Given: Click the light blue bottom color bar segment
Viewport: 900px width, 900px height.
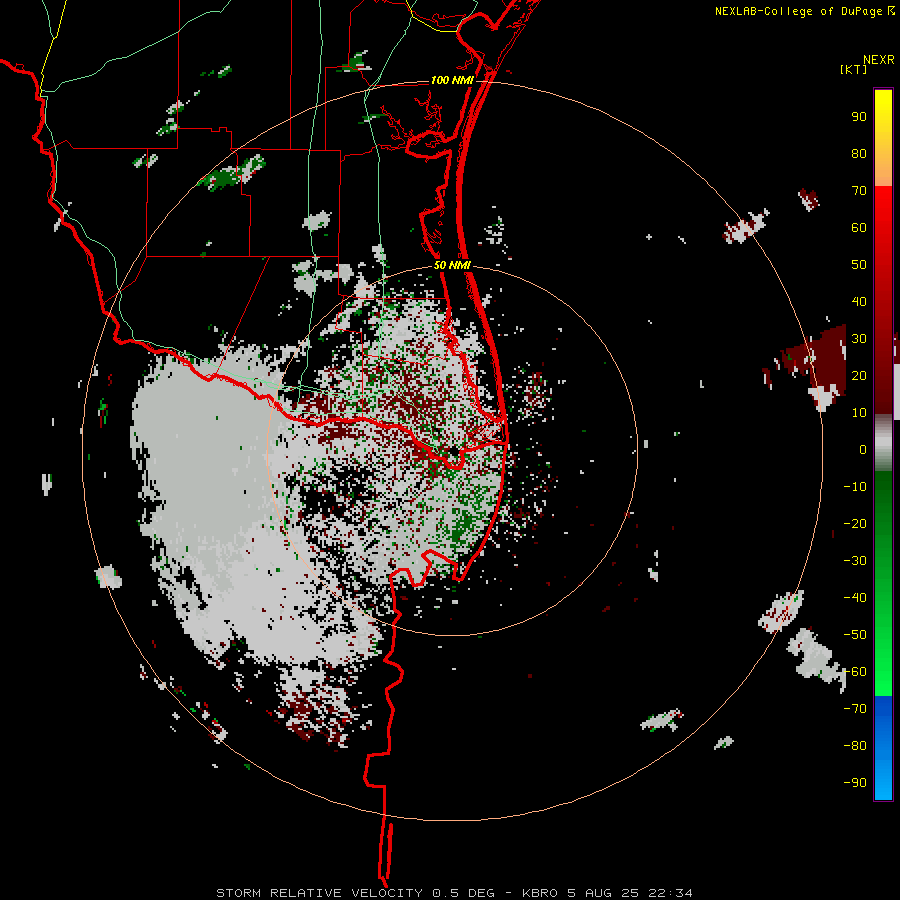Looking at the screenshot, I should (x=883, y=781).
